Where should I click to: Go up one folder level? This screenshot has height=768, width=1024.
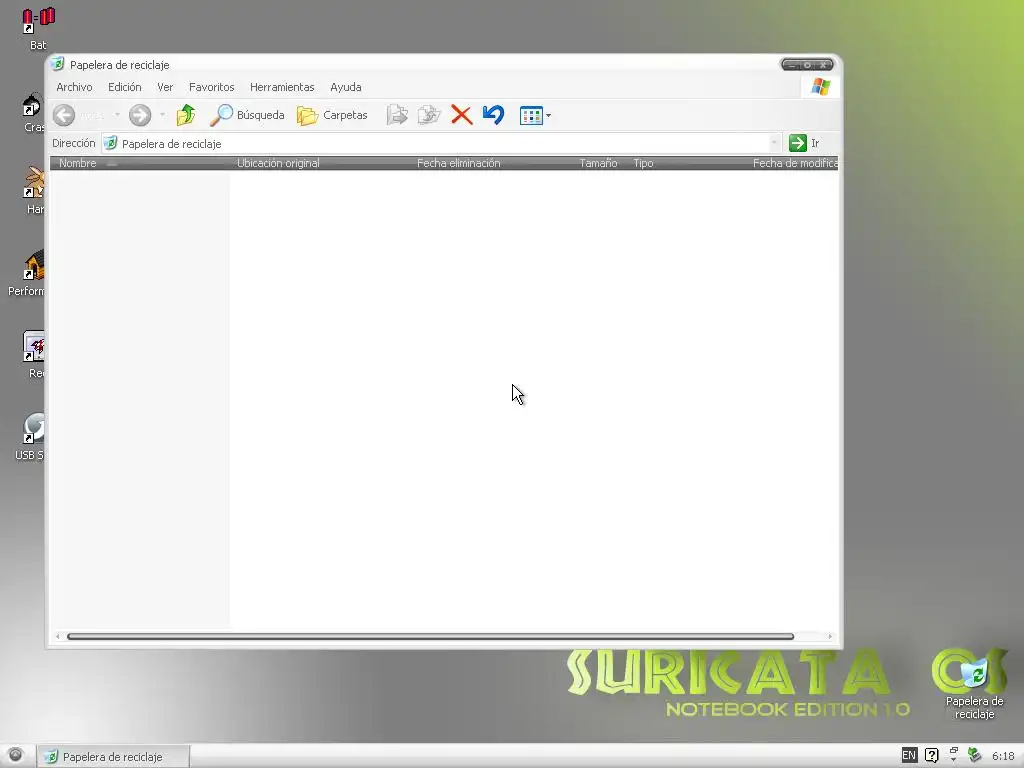186,115
